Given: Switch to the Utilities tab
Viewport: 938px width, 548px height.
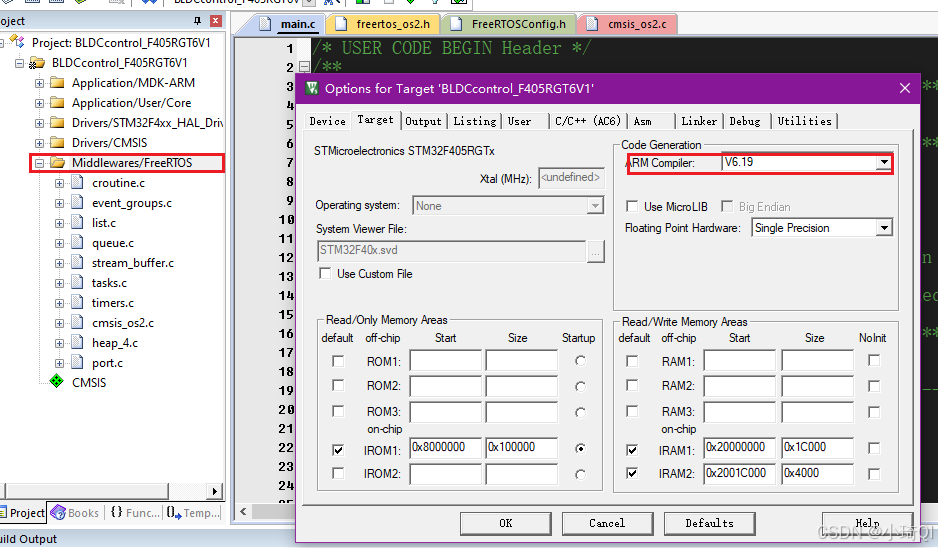Looking at the screenshot, I should tap(804, 121).
